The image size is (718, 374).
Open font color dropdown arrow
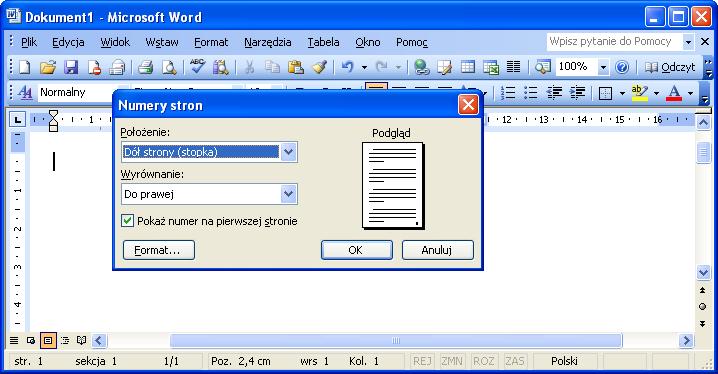690,93
